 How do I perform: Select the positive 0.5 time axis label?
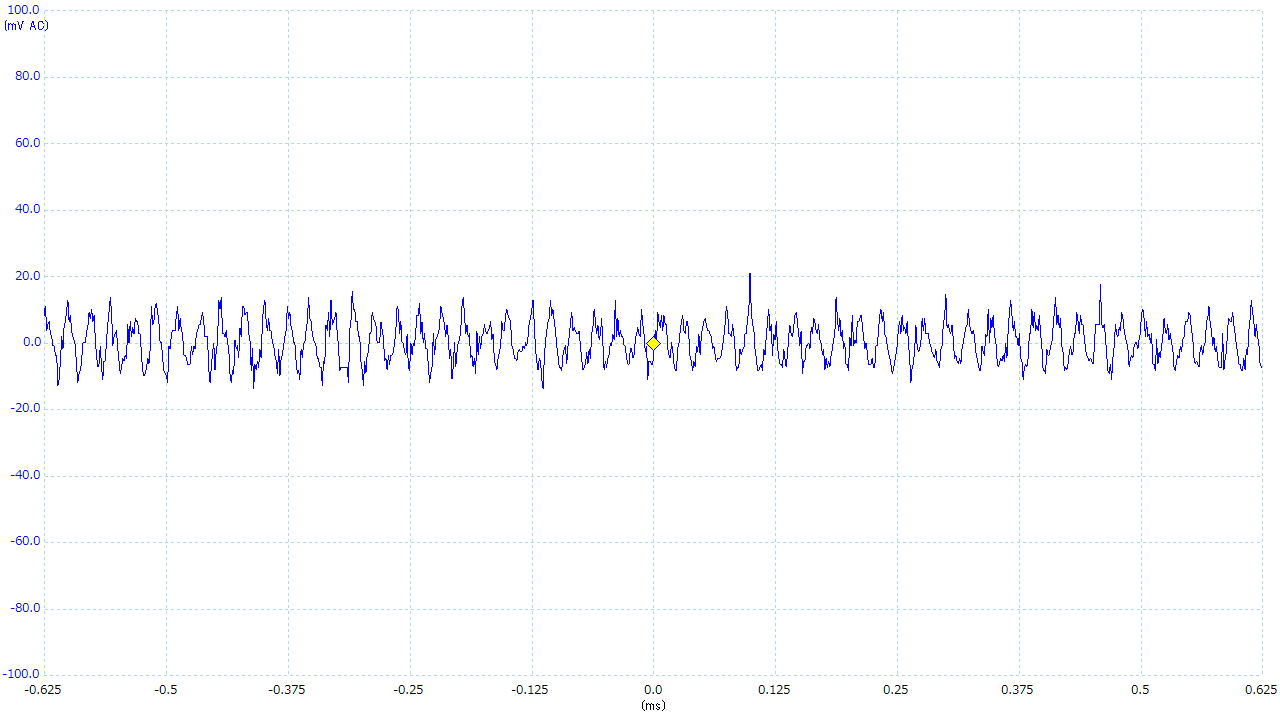(1140, 690)
